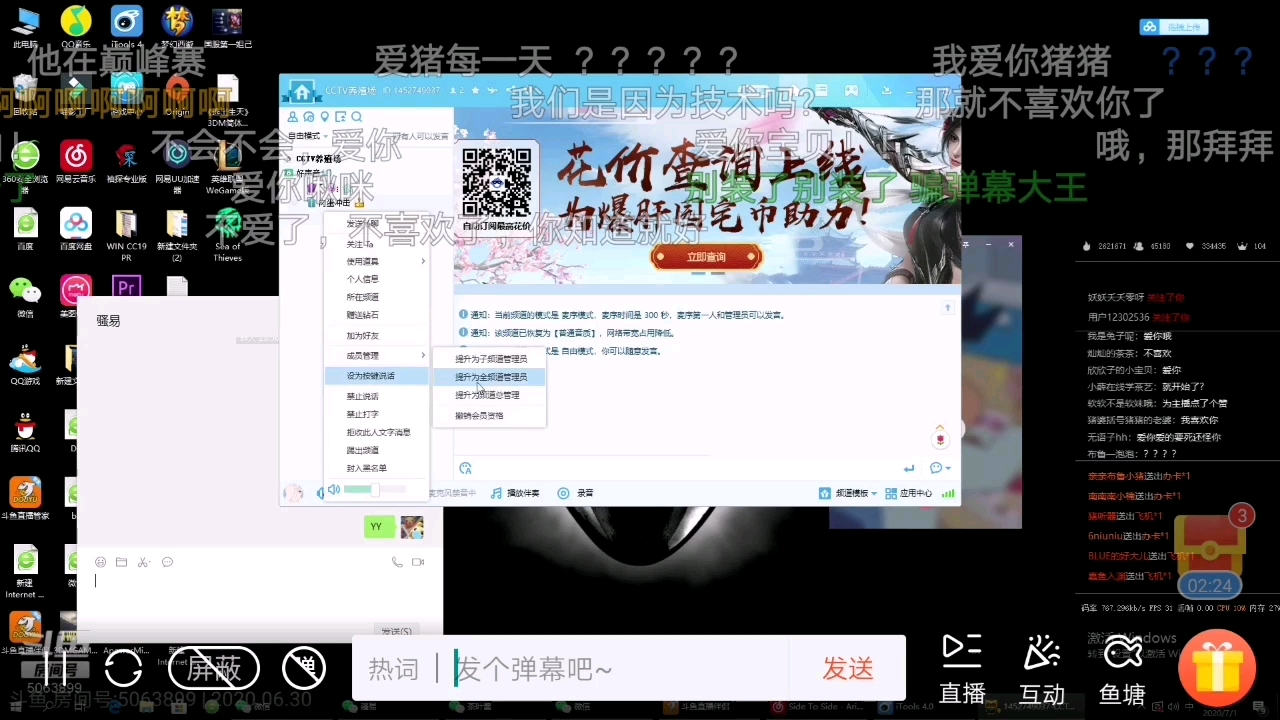
Task: Click the WeChat message typing area
Action: (x=260, y=597)
